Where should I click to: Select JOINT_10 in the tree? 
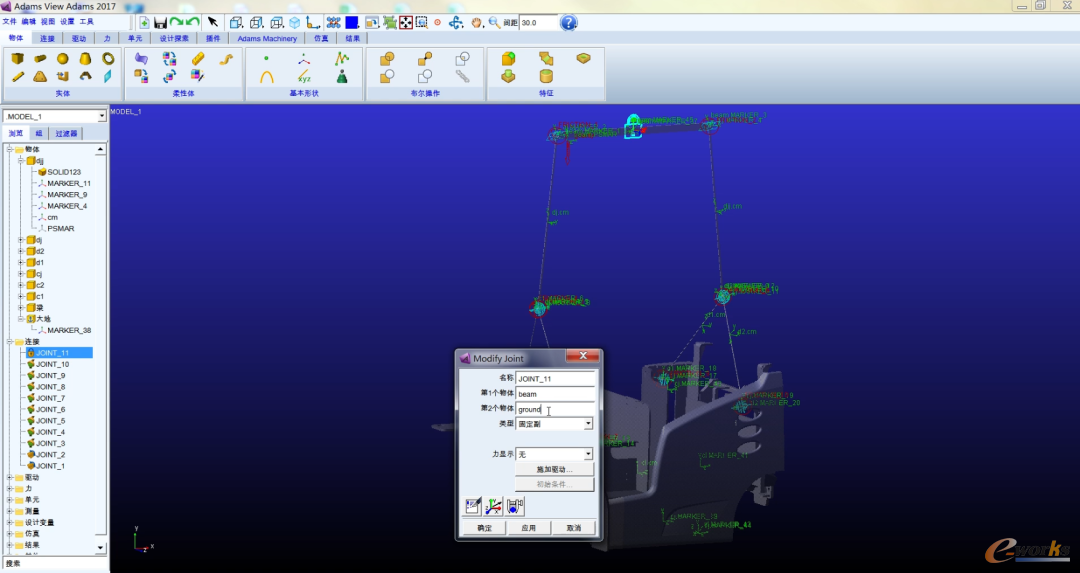point(52,364)
